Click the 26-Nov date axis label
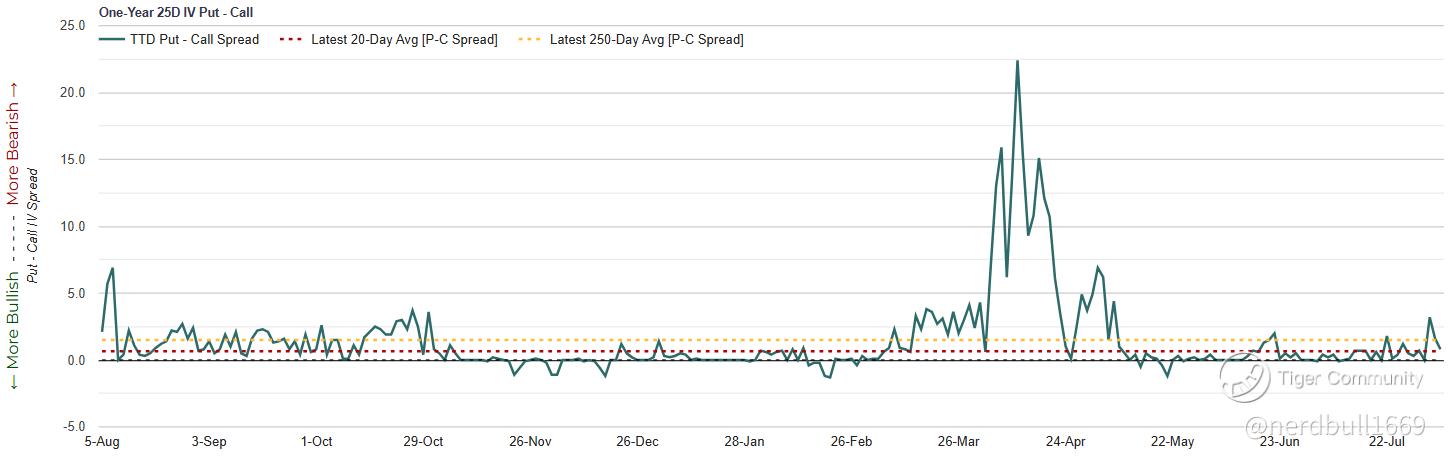The image size is (1454, 459). click(530, 441)
